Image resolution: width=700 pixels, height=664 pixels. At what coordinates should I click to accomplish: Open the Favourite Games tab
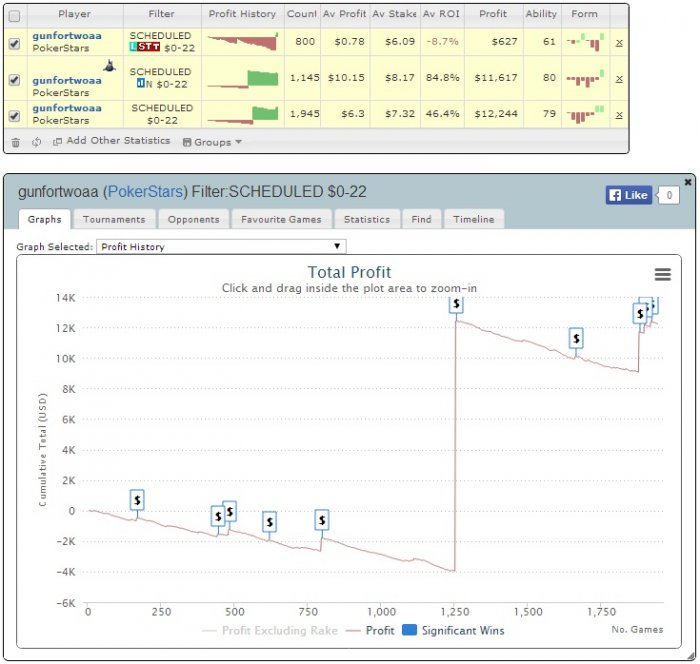[281, 219]
